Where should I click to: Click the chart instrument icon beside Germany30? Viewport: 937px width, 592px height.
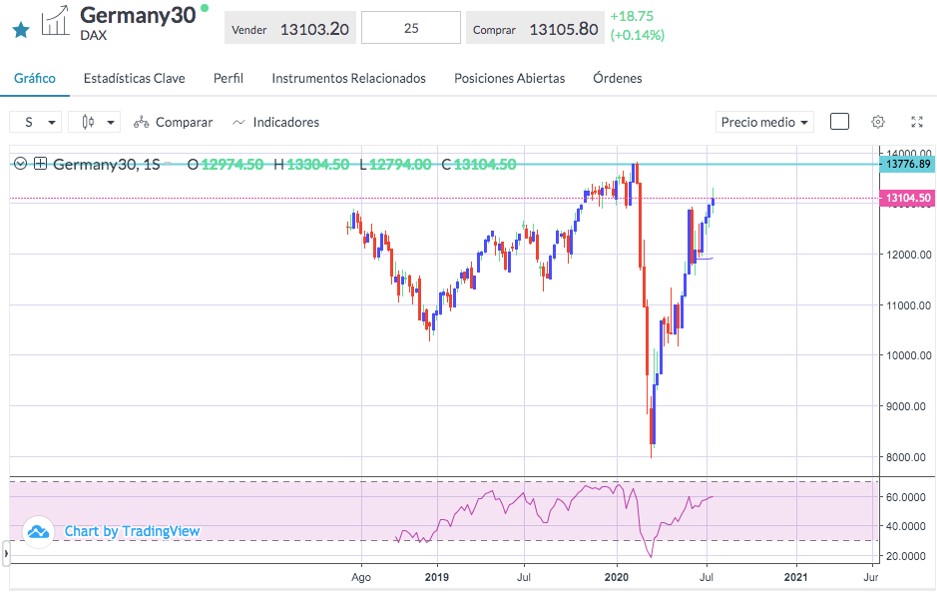56,21
